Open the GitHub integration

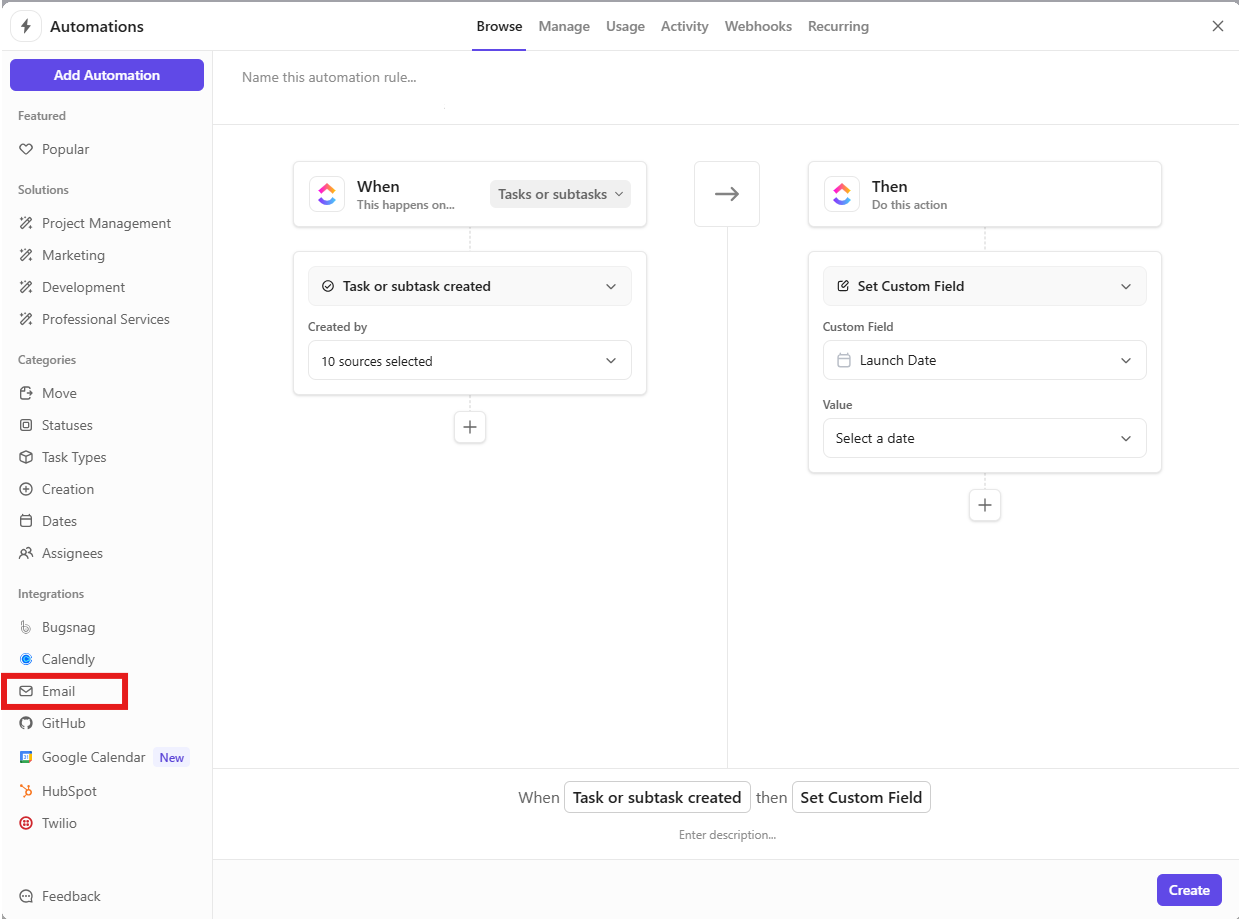click(63, 723)
